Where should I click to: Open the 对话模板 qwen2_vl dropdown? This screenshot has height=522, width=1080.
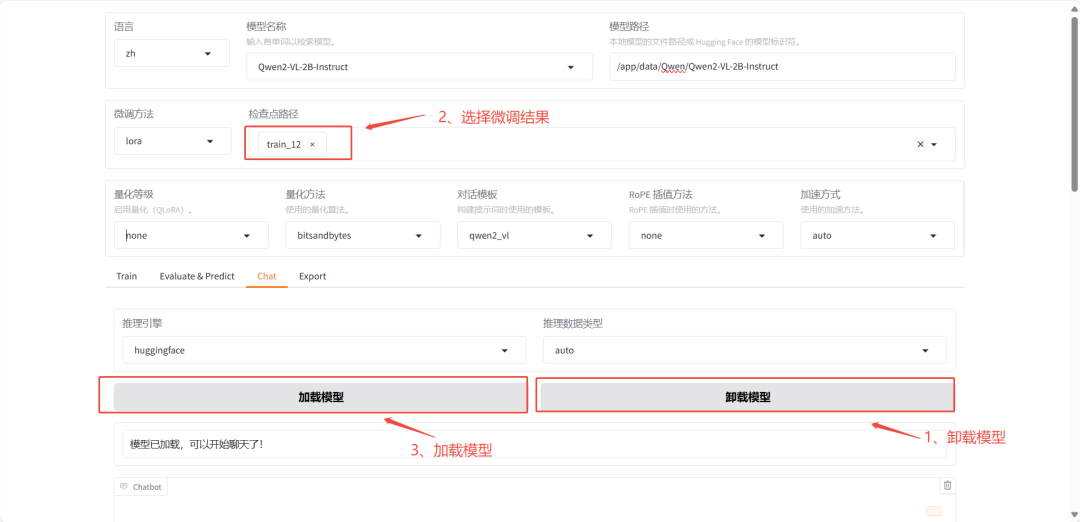(x=534, y=236)
